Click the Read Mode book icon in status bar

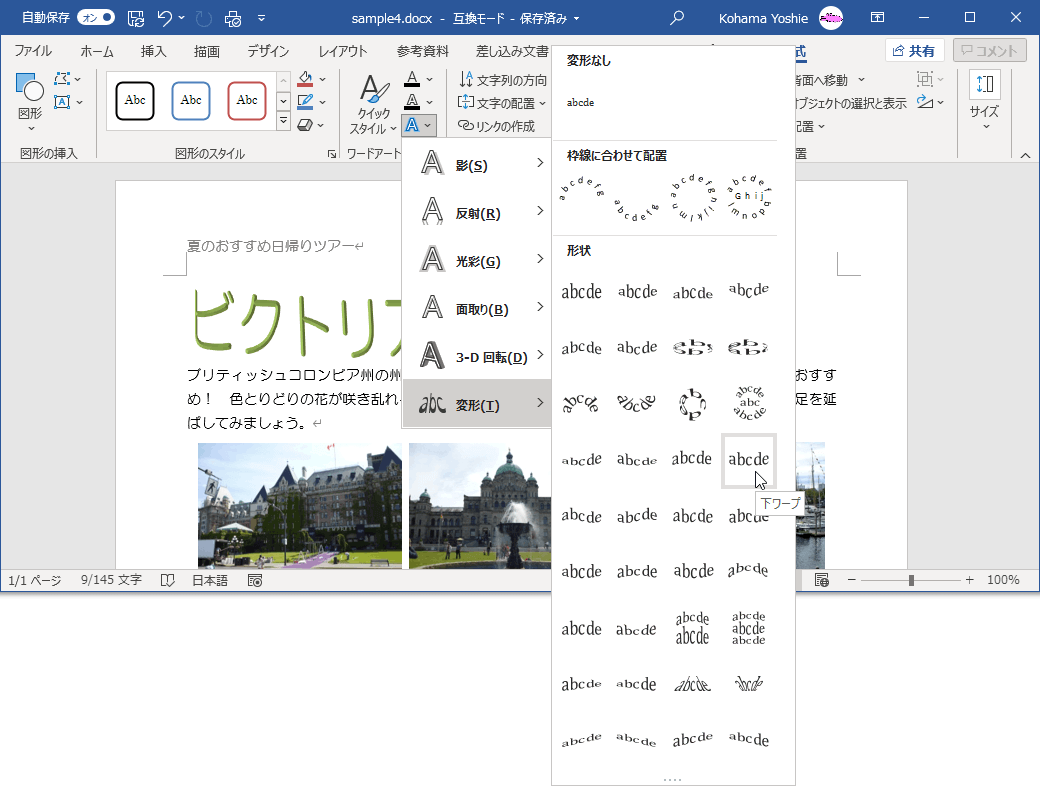[x=168, y=580]
